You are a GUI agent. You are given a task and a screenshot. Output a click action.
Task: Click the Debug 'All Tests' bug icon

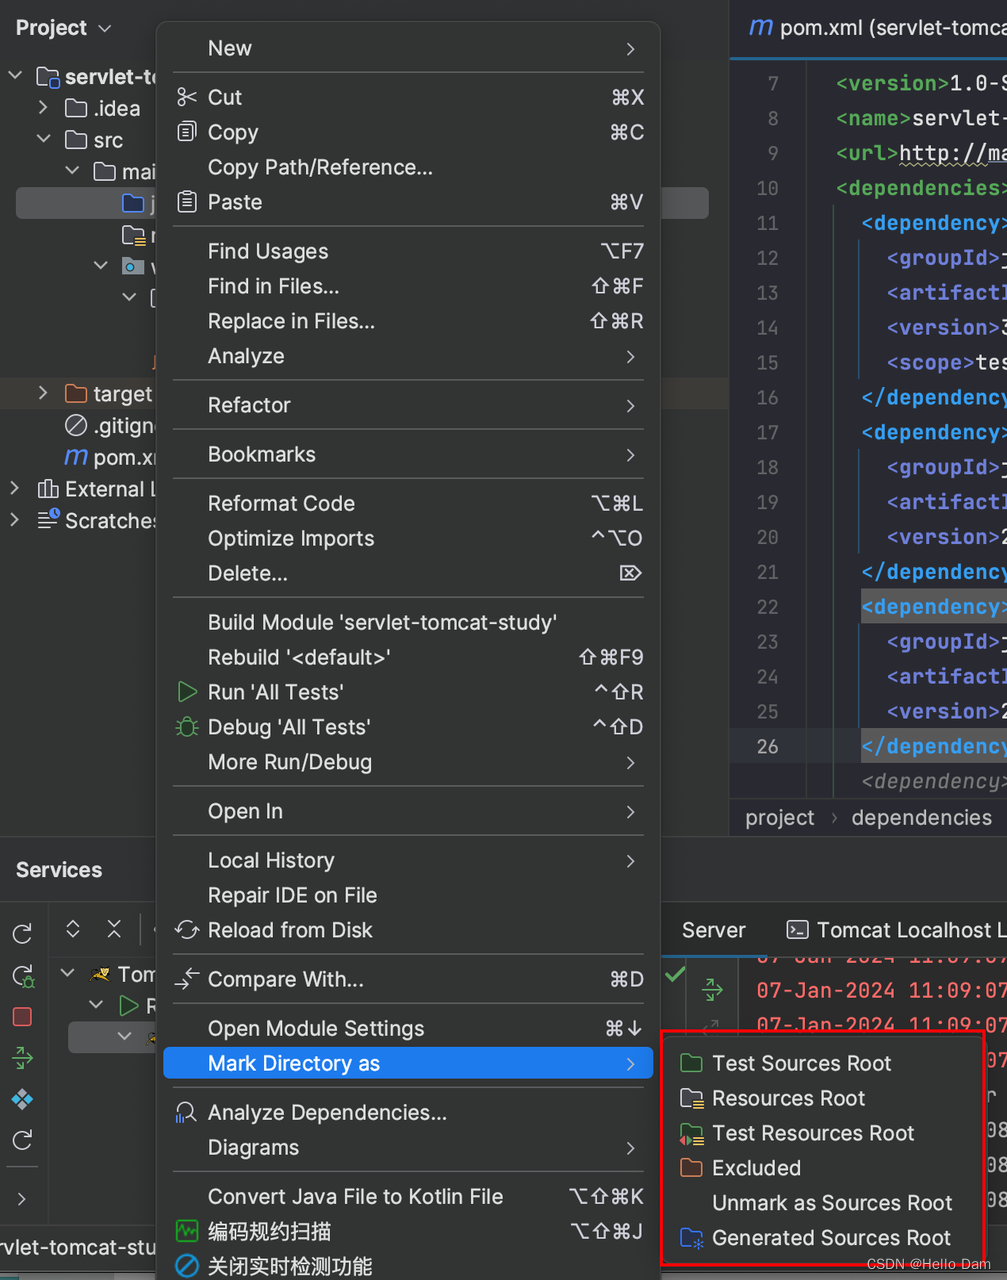(187, 727)
